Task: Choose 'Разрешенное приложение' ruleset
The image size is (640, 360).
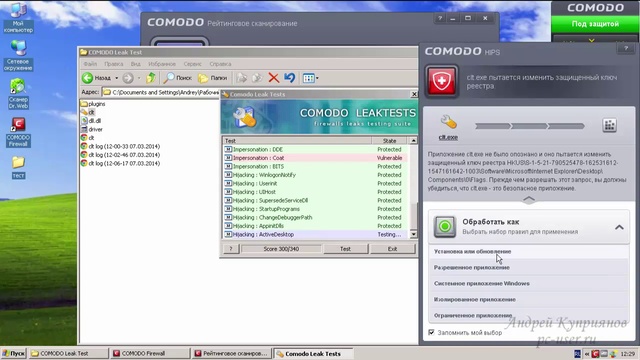Action: tap(529, 267)
